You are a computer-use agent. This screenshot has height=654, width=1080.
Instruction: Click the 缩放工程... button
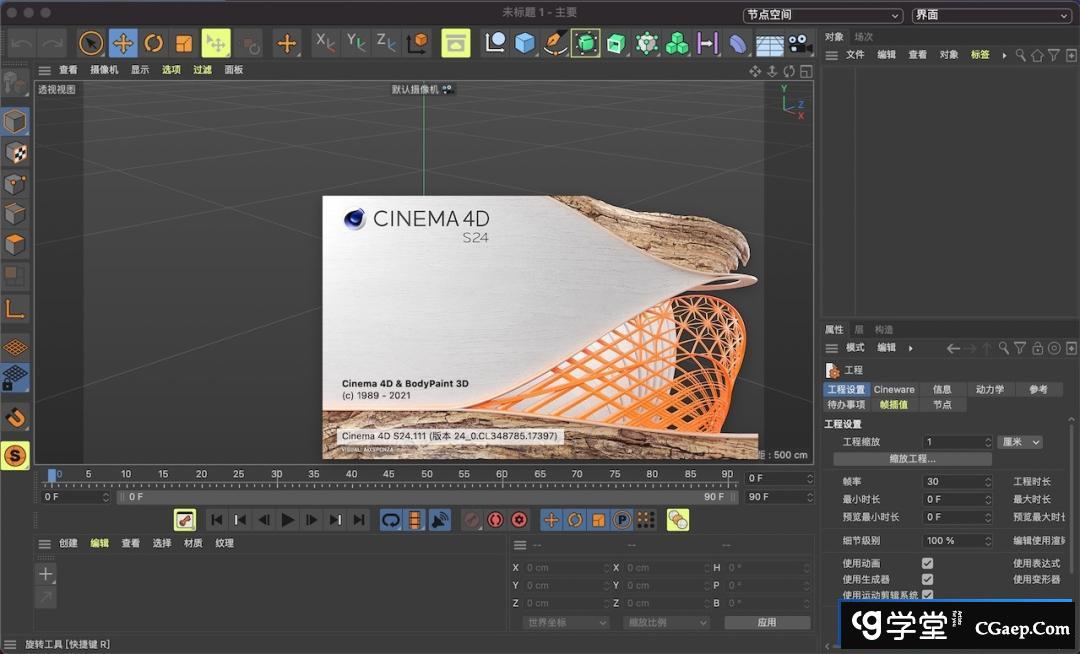[912, 459]
